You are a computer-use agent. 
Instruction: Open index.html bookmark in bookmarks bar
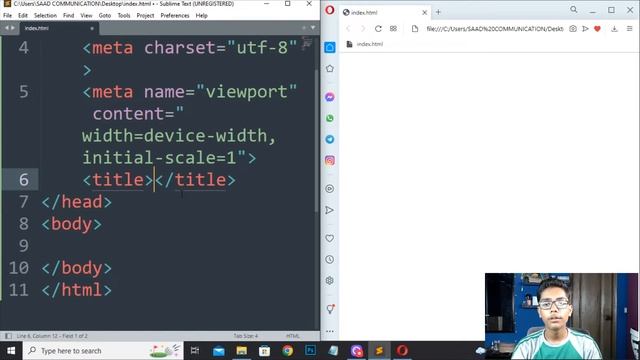(365, 44)
